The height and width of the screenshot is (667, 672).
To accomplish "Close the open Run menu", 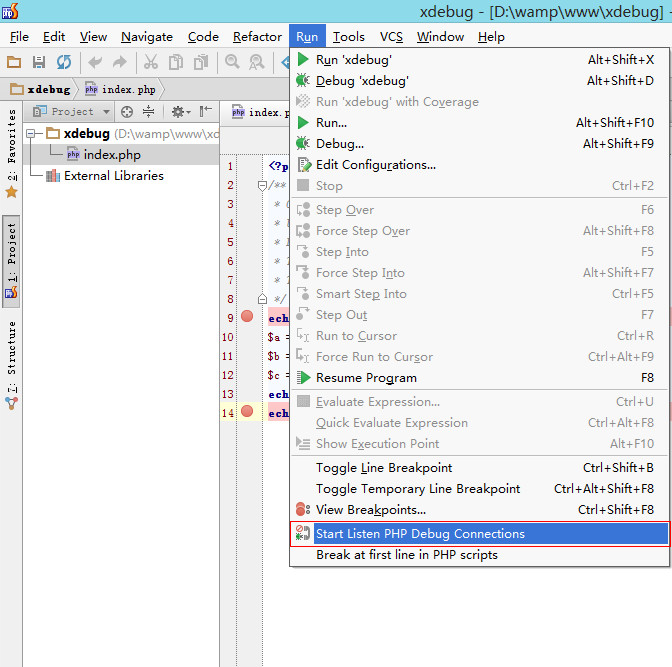I will 307,37.
